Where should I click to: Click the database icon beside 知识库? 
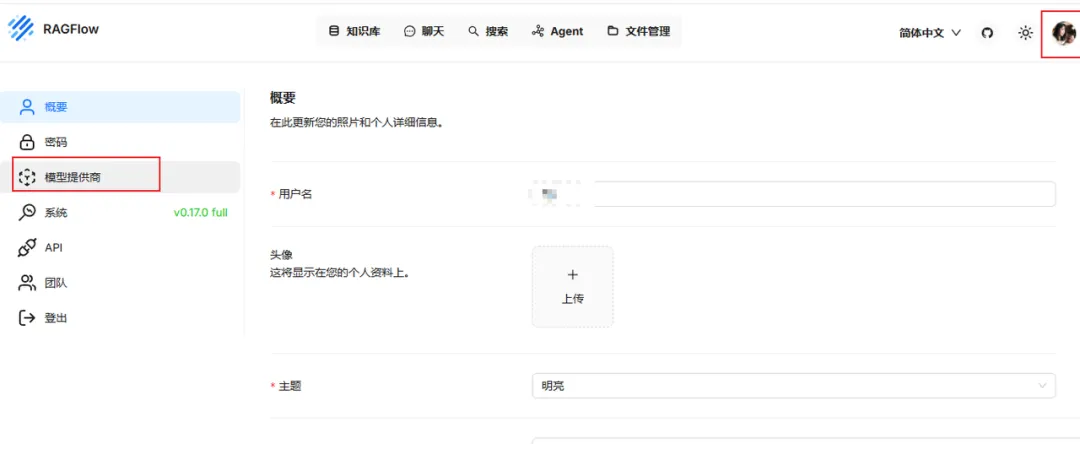point(334,31)
